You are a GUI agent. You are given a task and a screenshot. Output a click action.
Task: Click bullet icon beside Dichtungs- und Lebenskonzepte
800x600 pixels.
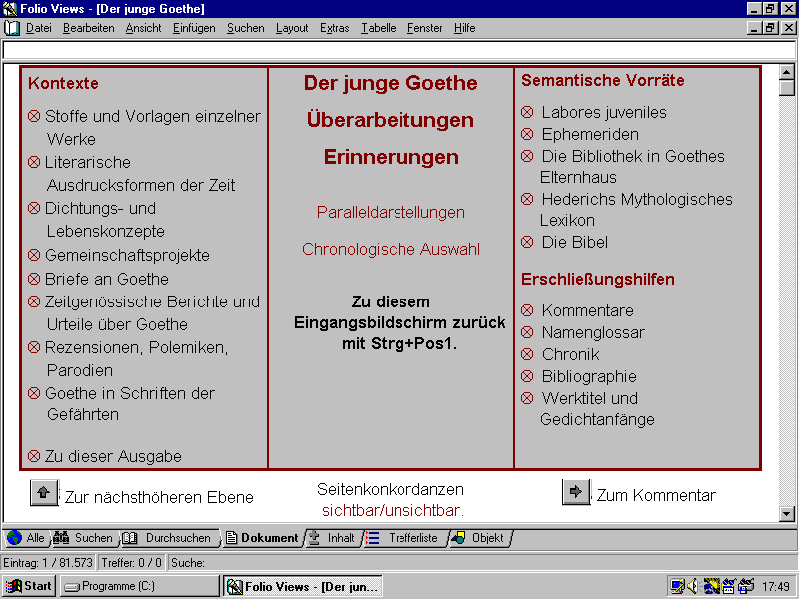tap(34, 208)
